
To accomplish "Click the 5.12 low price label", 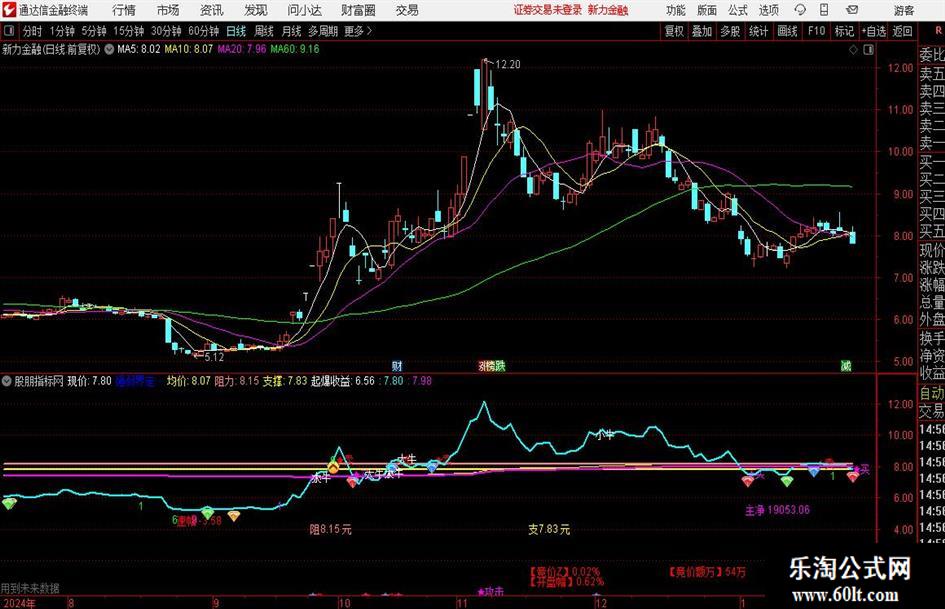I will [214, 357].
